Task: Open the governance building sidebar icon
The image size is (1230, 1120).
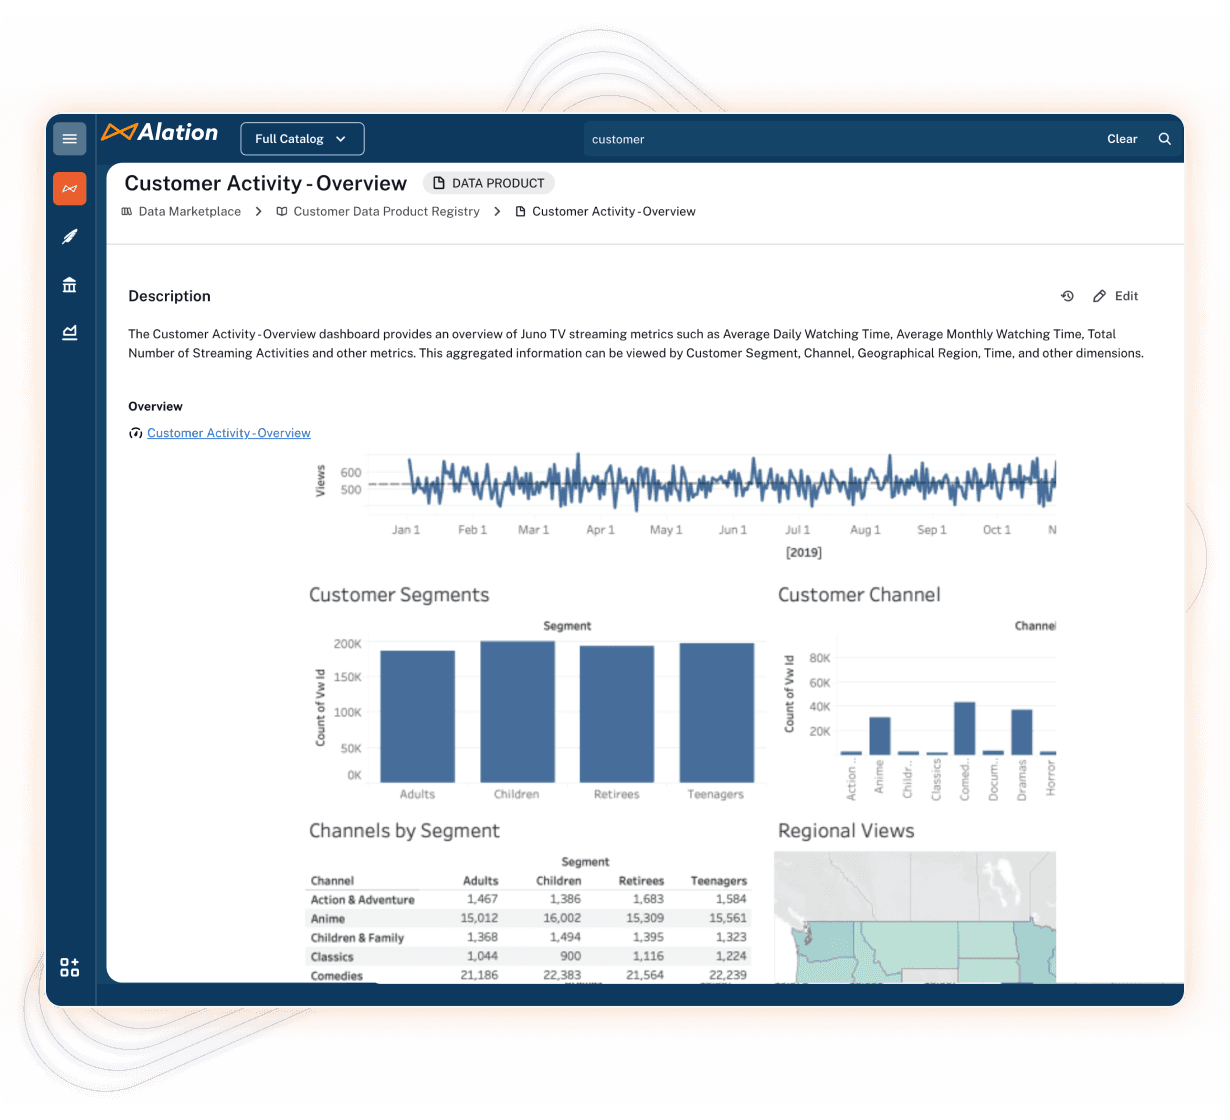Action: 69,285
